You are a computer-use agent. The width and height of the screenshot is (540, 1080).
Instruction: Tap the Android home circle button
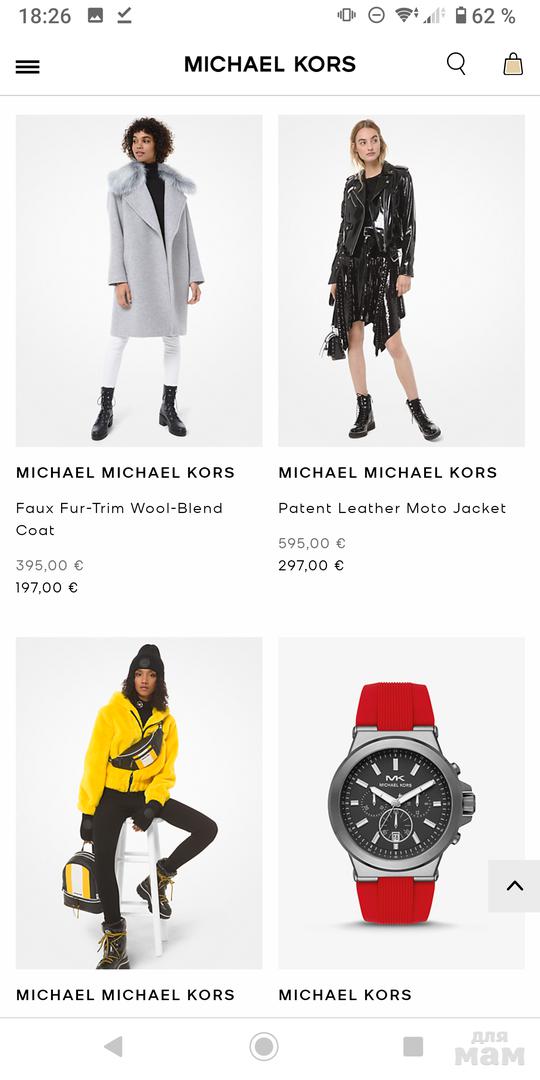pos(264,1047)
